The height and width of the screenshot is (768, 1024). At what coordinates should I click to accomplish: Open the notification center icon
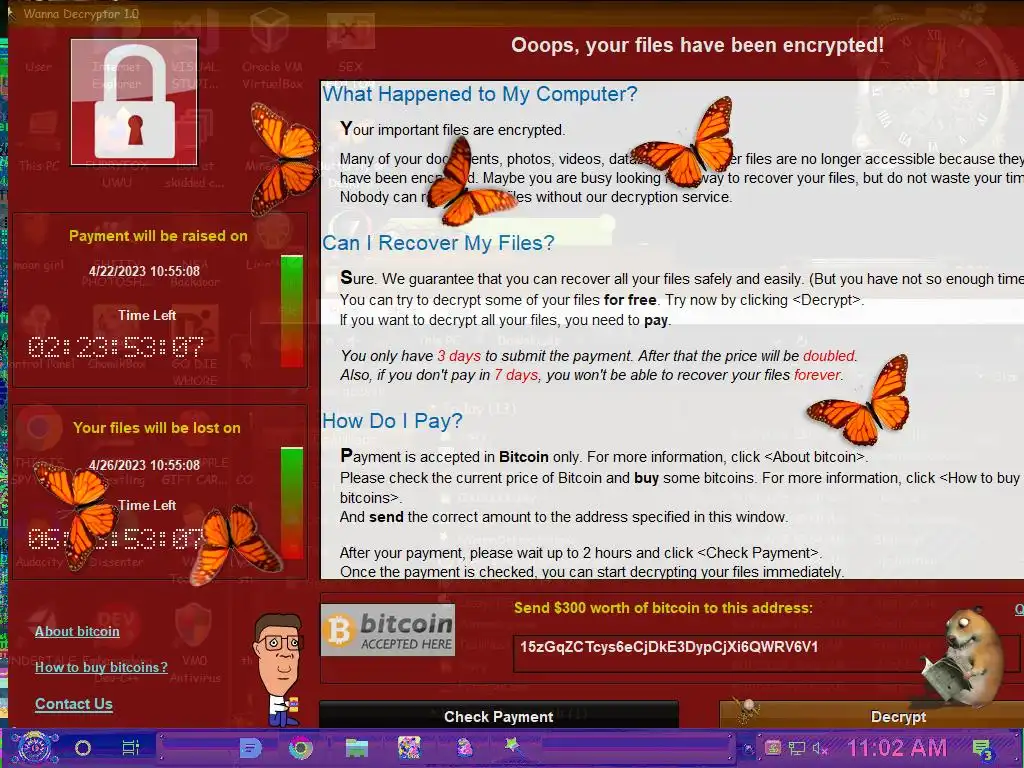982,749
